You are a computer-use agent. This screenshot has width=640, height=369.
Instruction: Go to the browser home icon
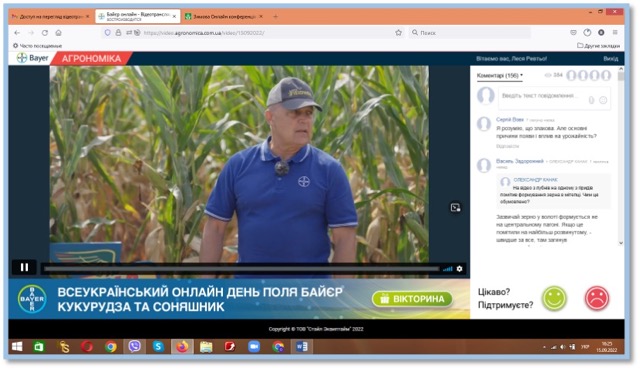click(58, 33)
